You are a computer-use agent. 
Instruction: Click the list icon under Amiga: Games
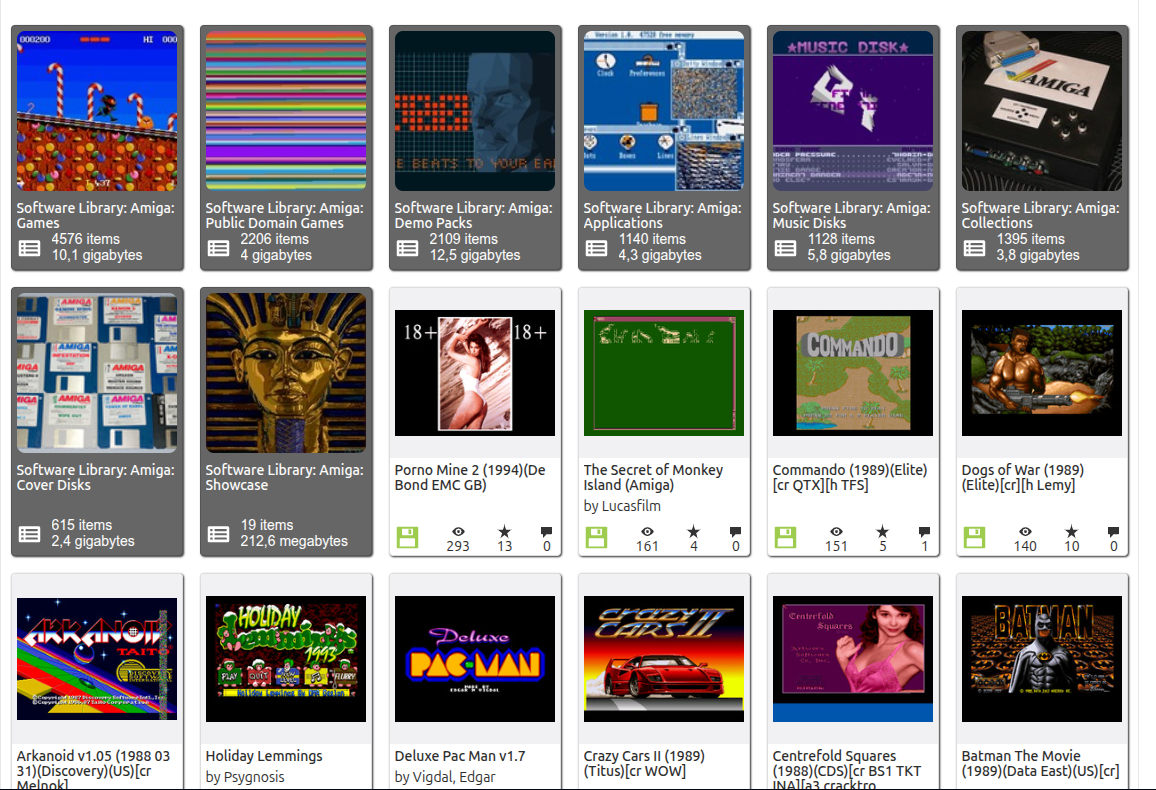click(x=30, y=248)
